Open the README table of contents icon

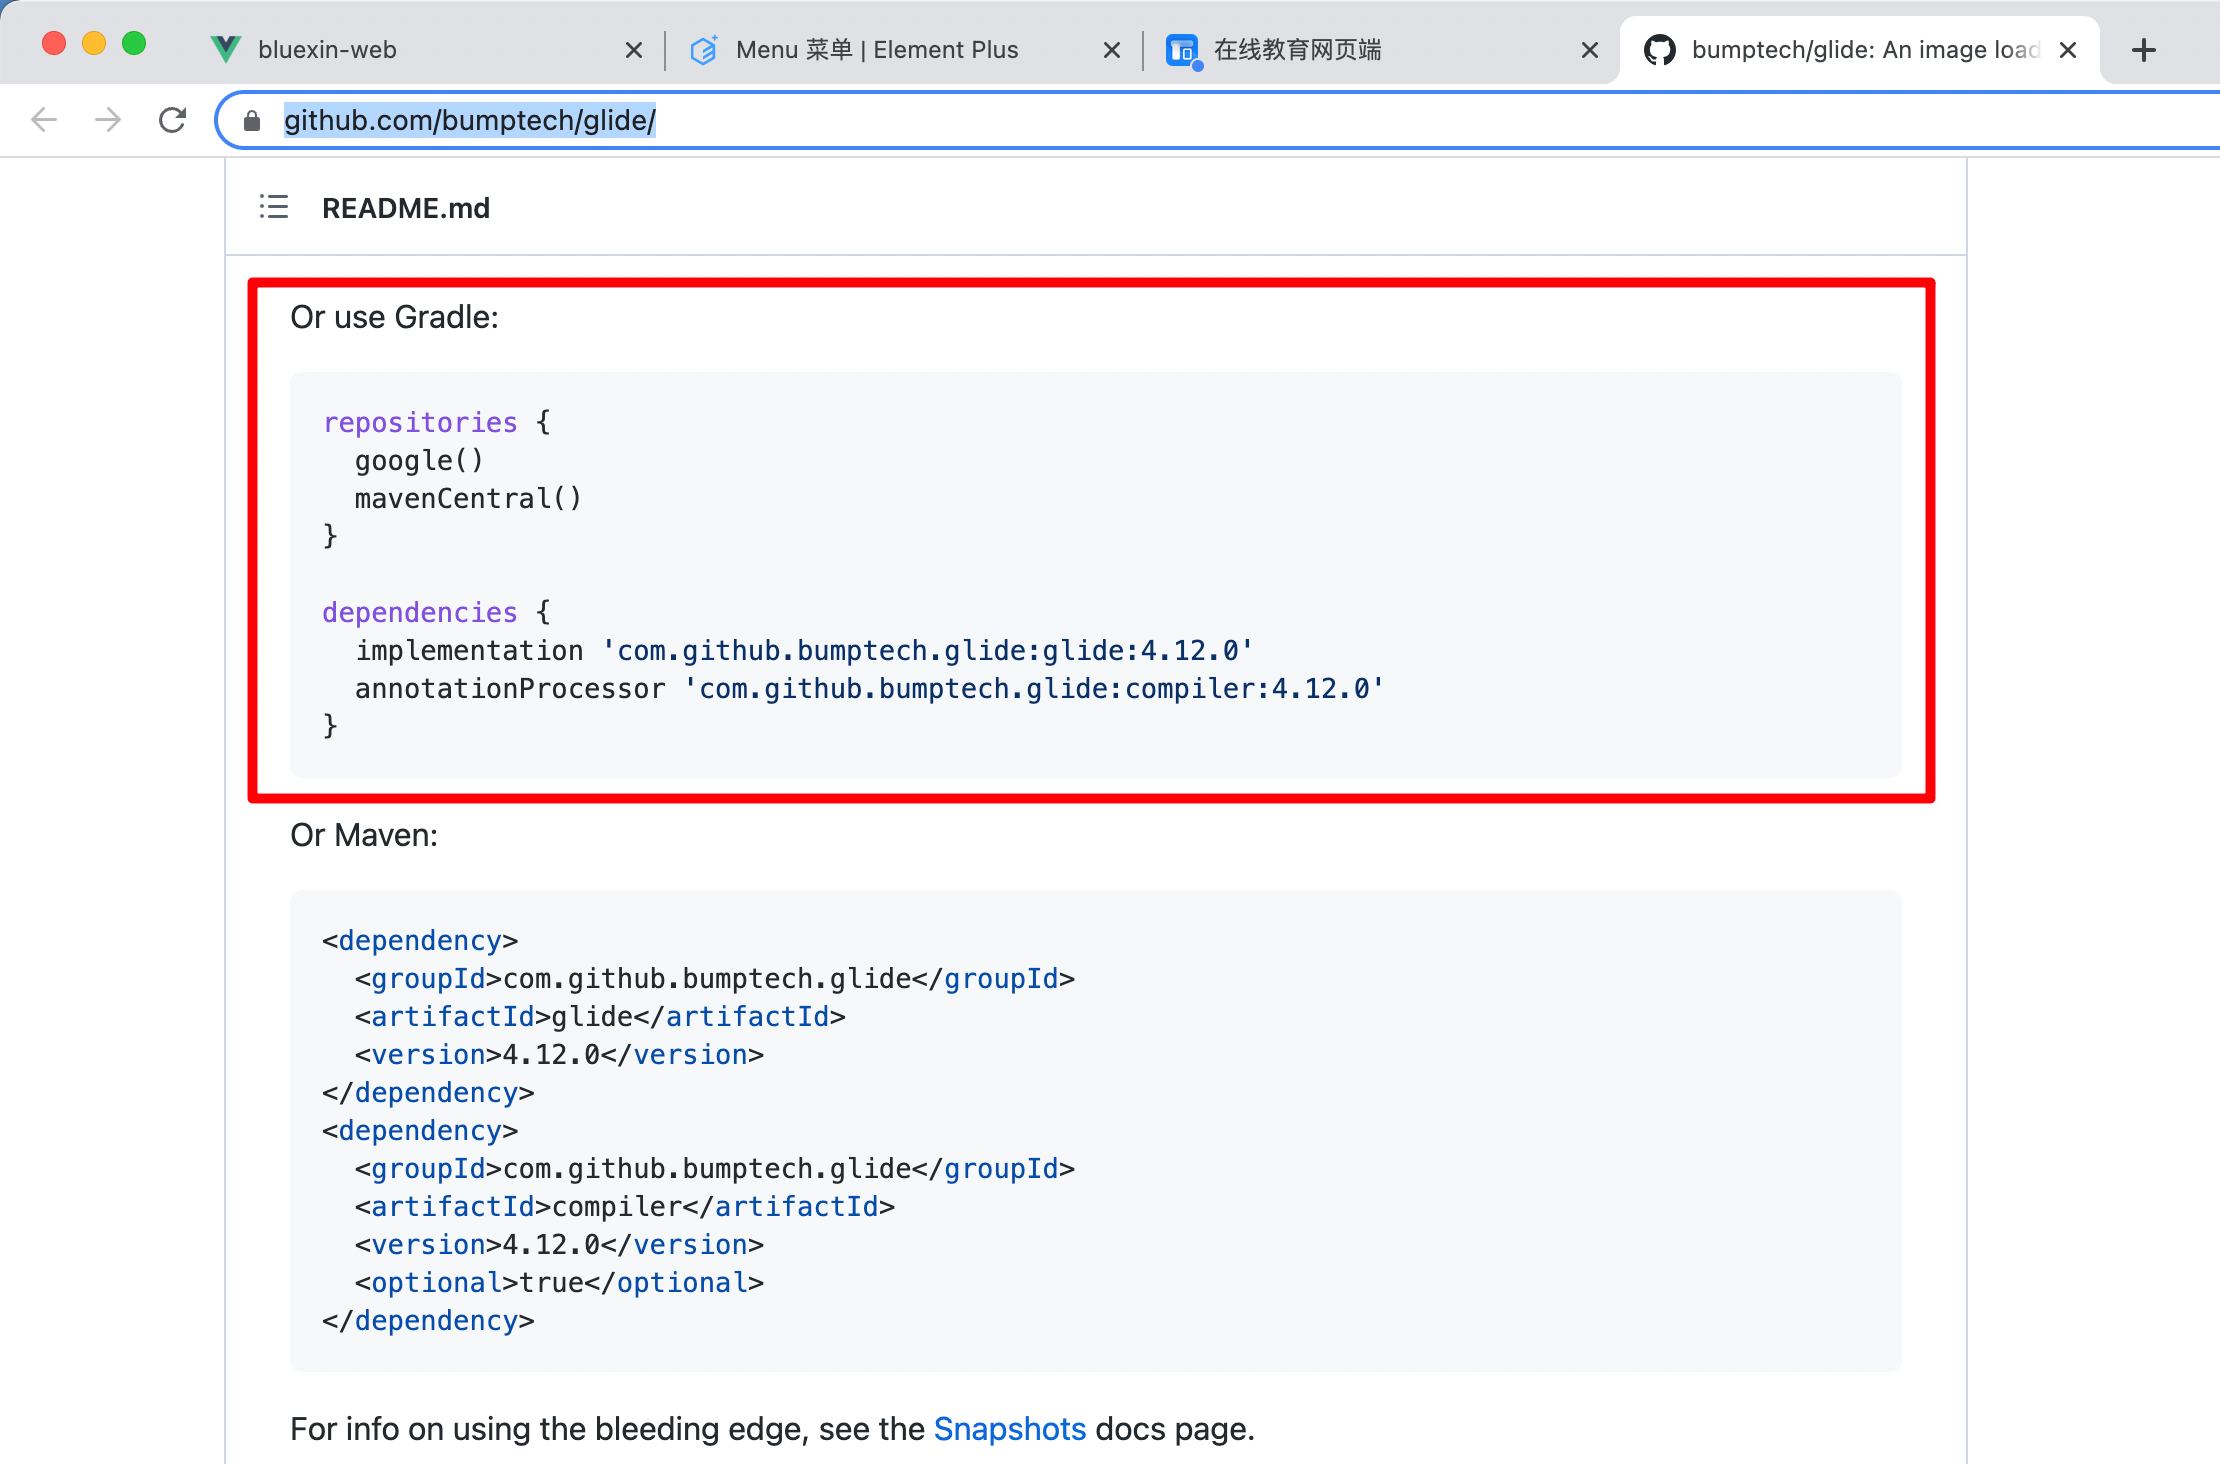coord(274,207)
